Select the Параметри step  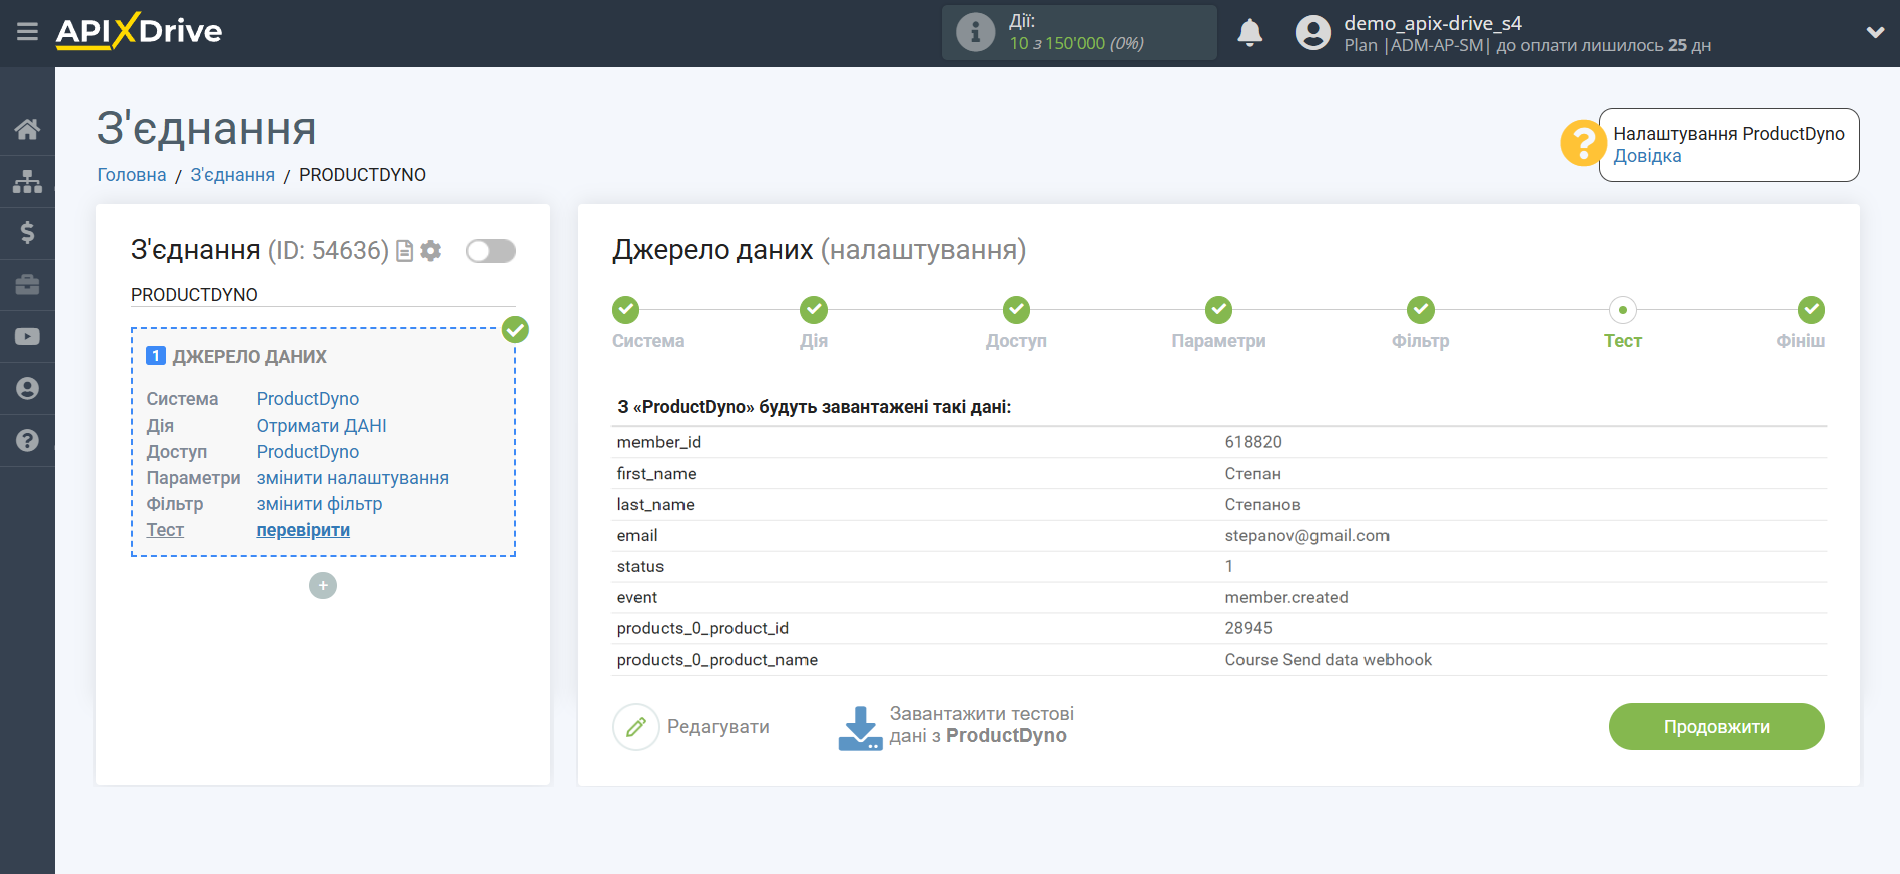point(1218,310)
